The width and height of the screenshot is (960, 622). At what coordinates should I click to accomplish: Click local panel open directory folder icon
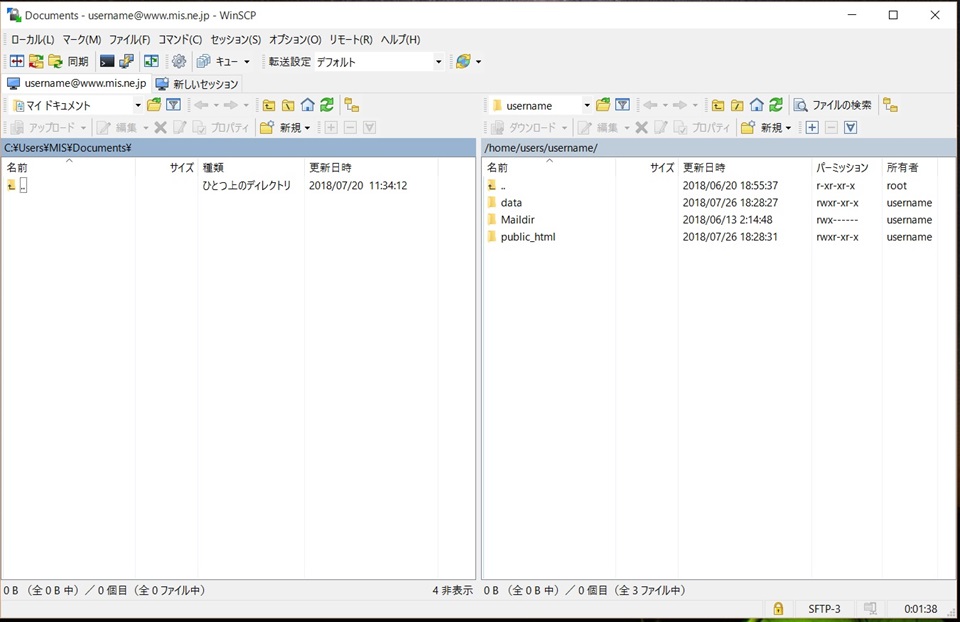[154, 105]
